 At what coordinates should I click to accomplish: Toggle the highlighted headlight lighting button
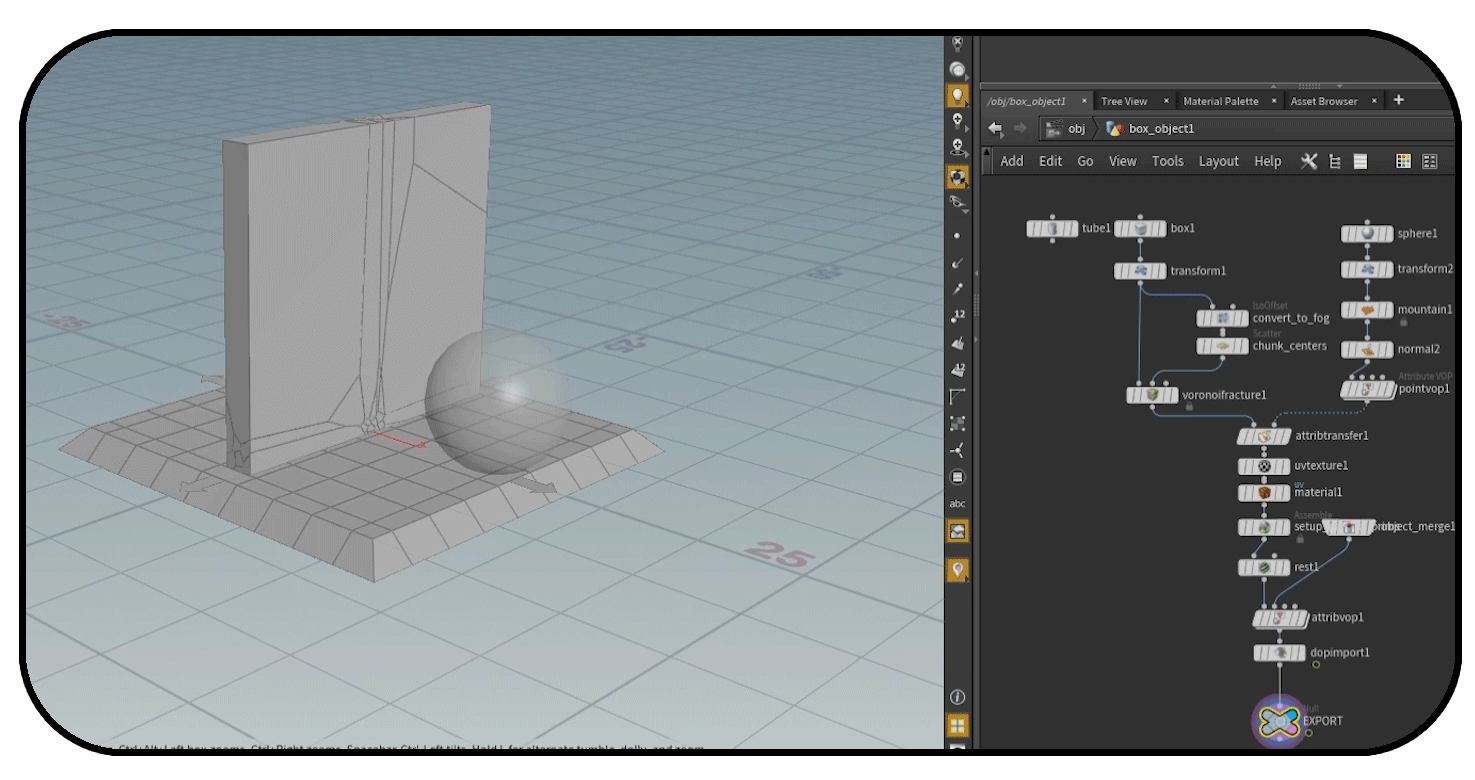click(958, 96)
